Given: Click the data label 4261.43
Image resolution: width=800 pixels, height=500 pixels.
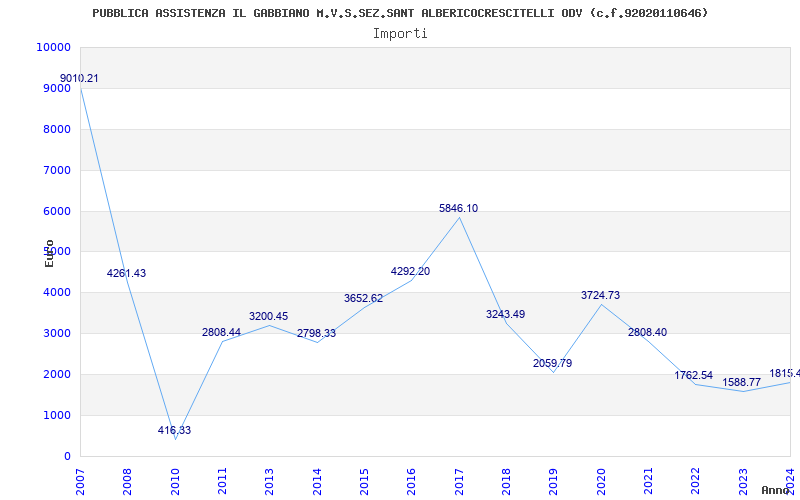Looking at the screenshot, I should pos(126,273).
